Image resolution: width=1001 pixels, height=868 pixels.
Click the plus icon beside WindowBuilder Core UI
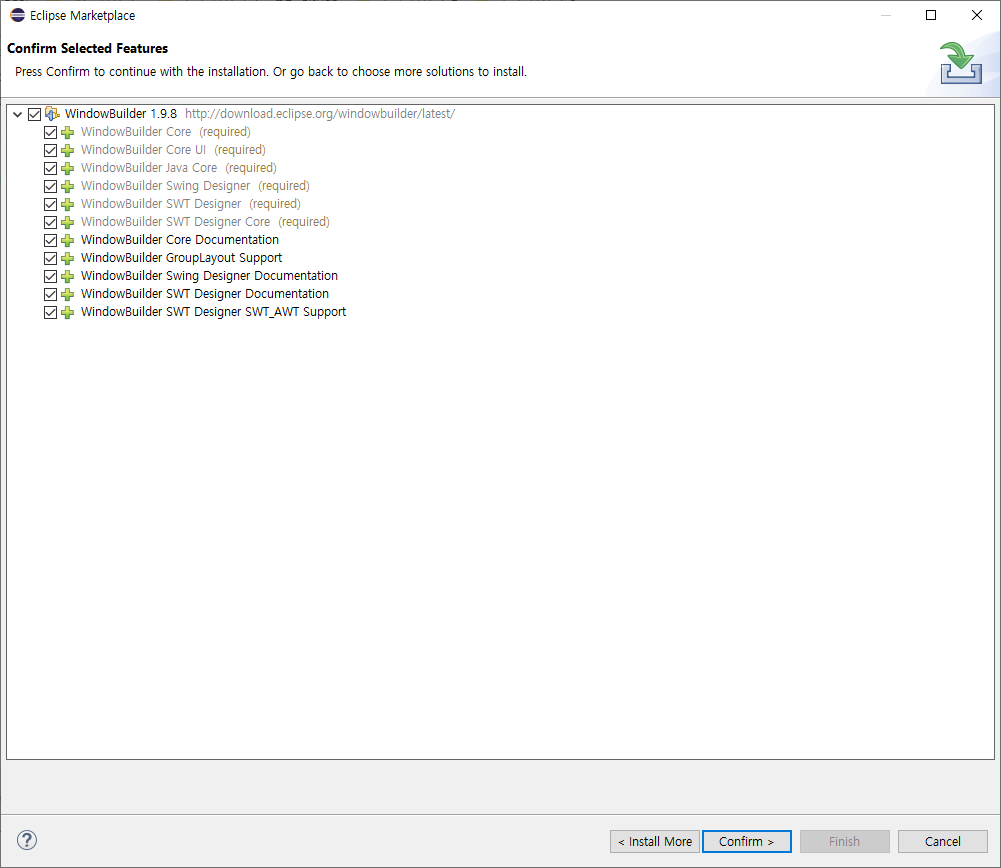(67, 150)
